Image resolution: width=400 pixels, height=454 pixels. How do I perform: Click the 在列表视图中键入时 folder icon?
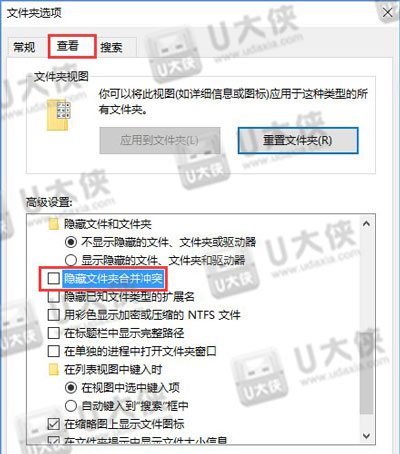tap(53, 369)
